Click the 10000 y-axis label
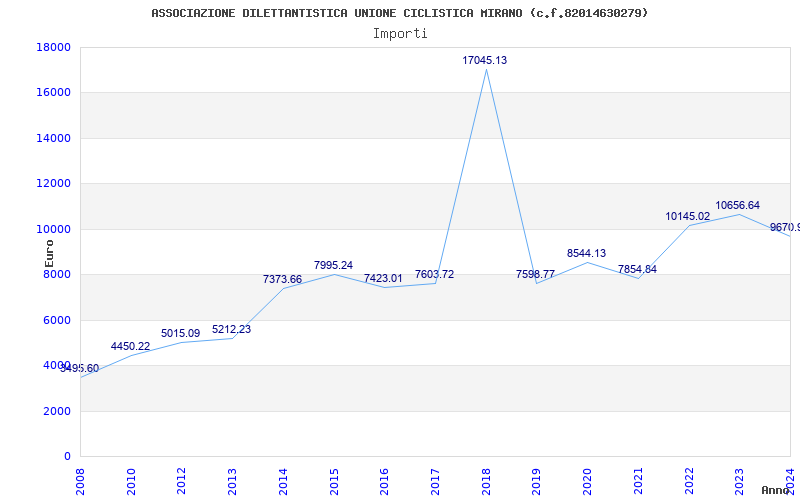The height and width of the screenshot is (500, 800). click(54, 229)
